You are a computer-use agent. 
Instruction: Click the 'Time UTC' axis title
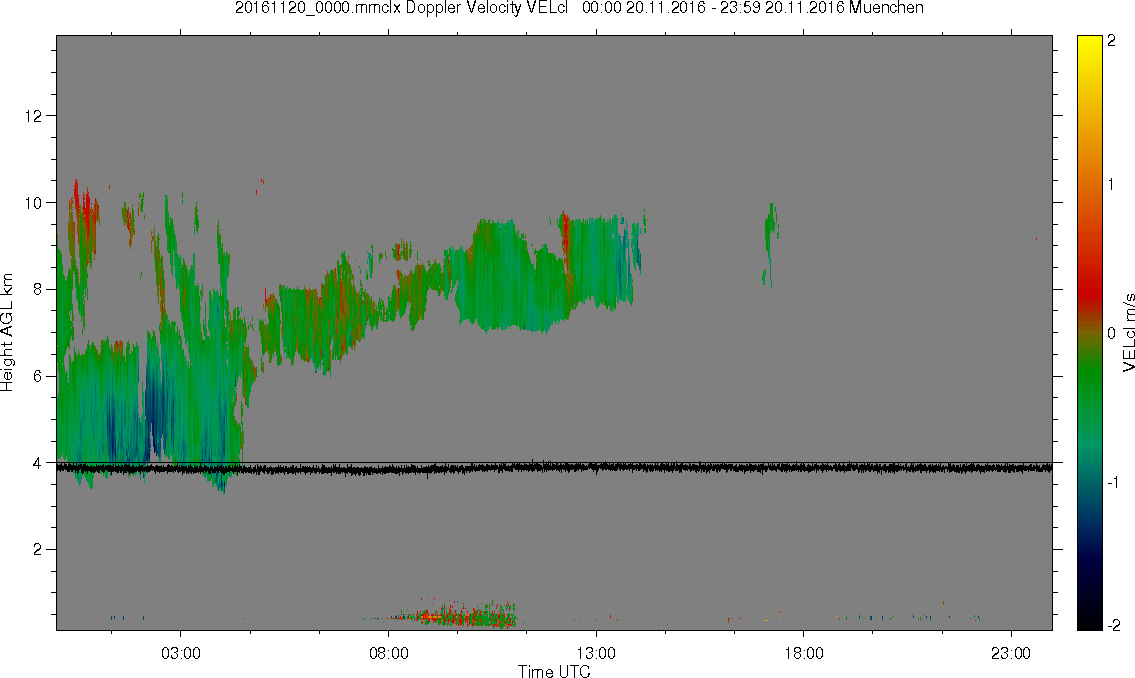pyautogui.click(x=554, y=671)
